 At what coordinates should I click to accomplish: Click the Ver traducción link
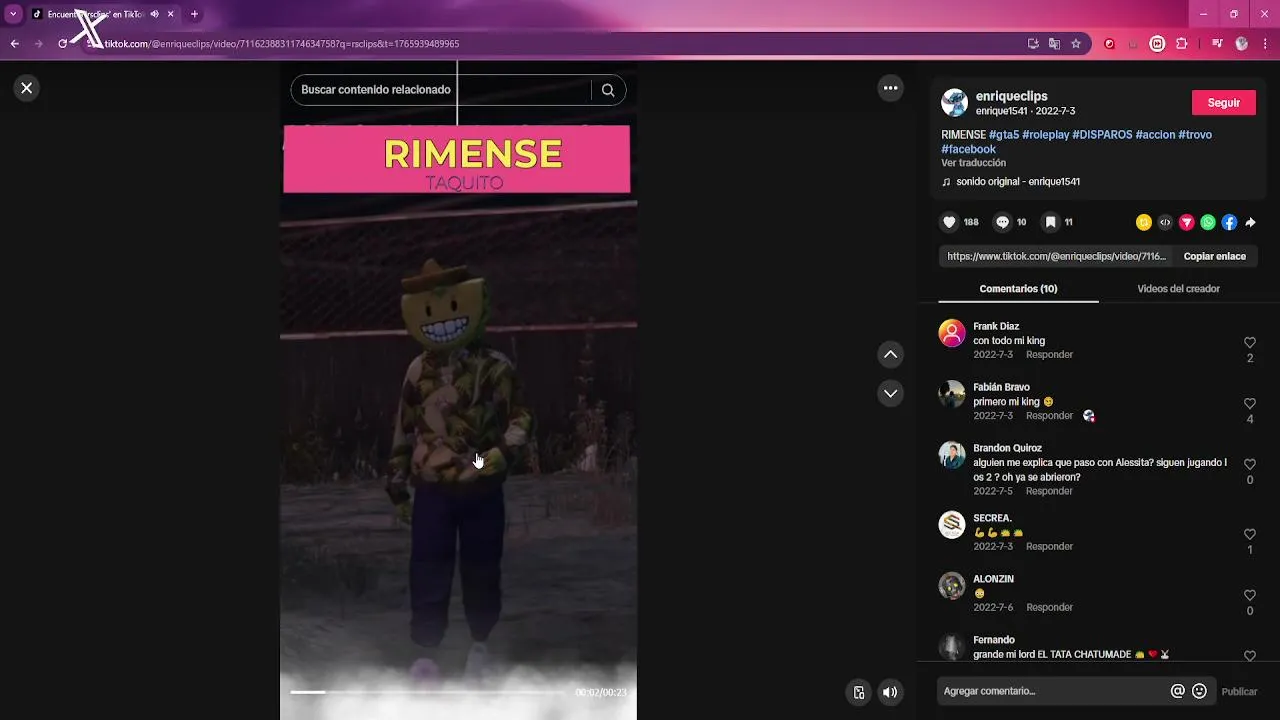[x=973, y=163]
